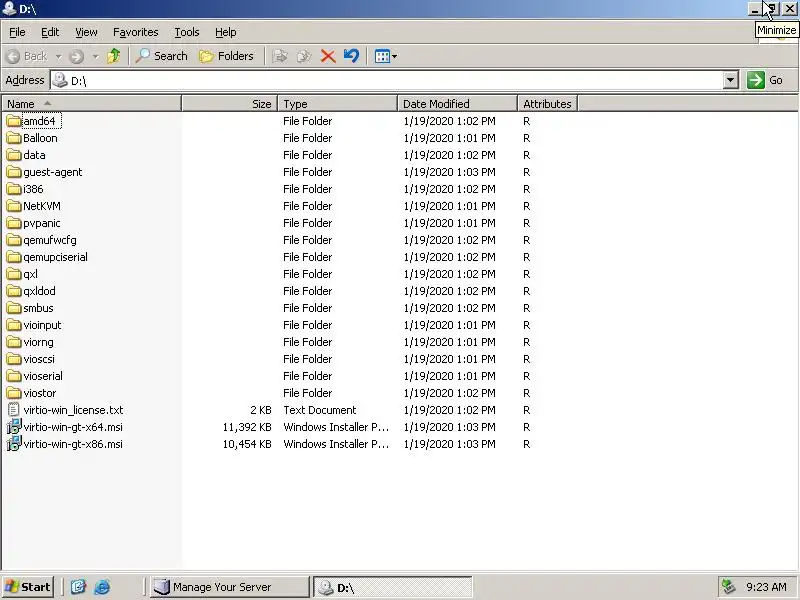The width and height of the screenshot is (800, 600).
Task: Click the Back button
Action: 28,56
